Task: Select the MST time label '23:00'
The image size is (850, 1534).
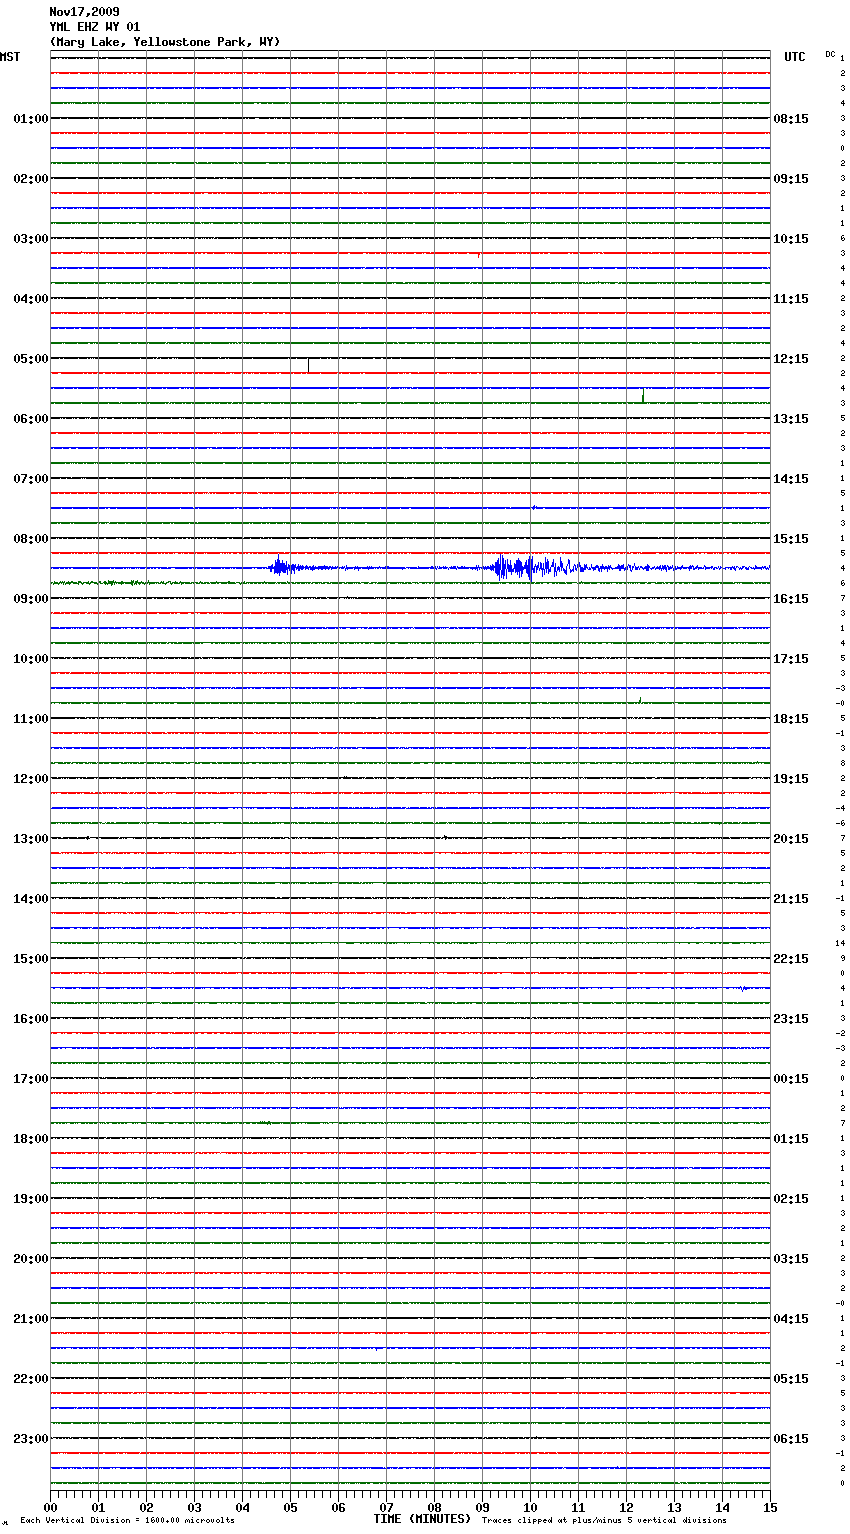Action: tap(31, 1439)
